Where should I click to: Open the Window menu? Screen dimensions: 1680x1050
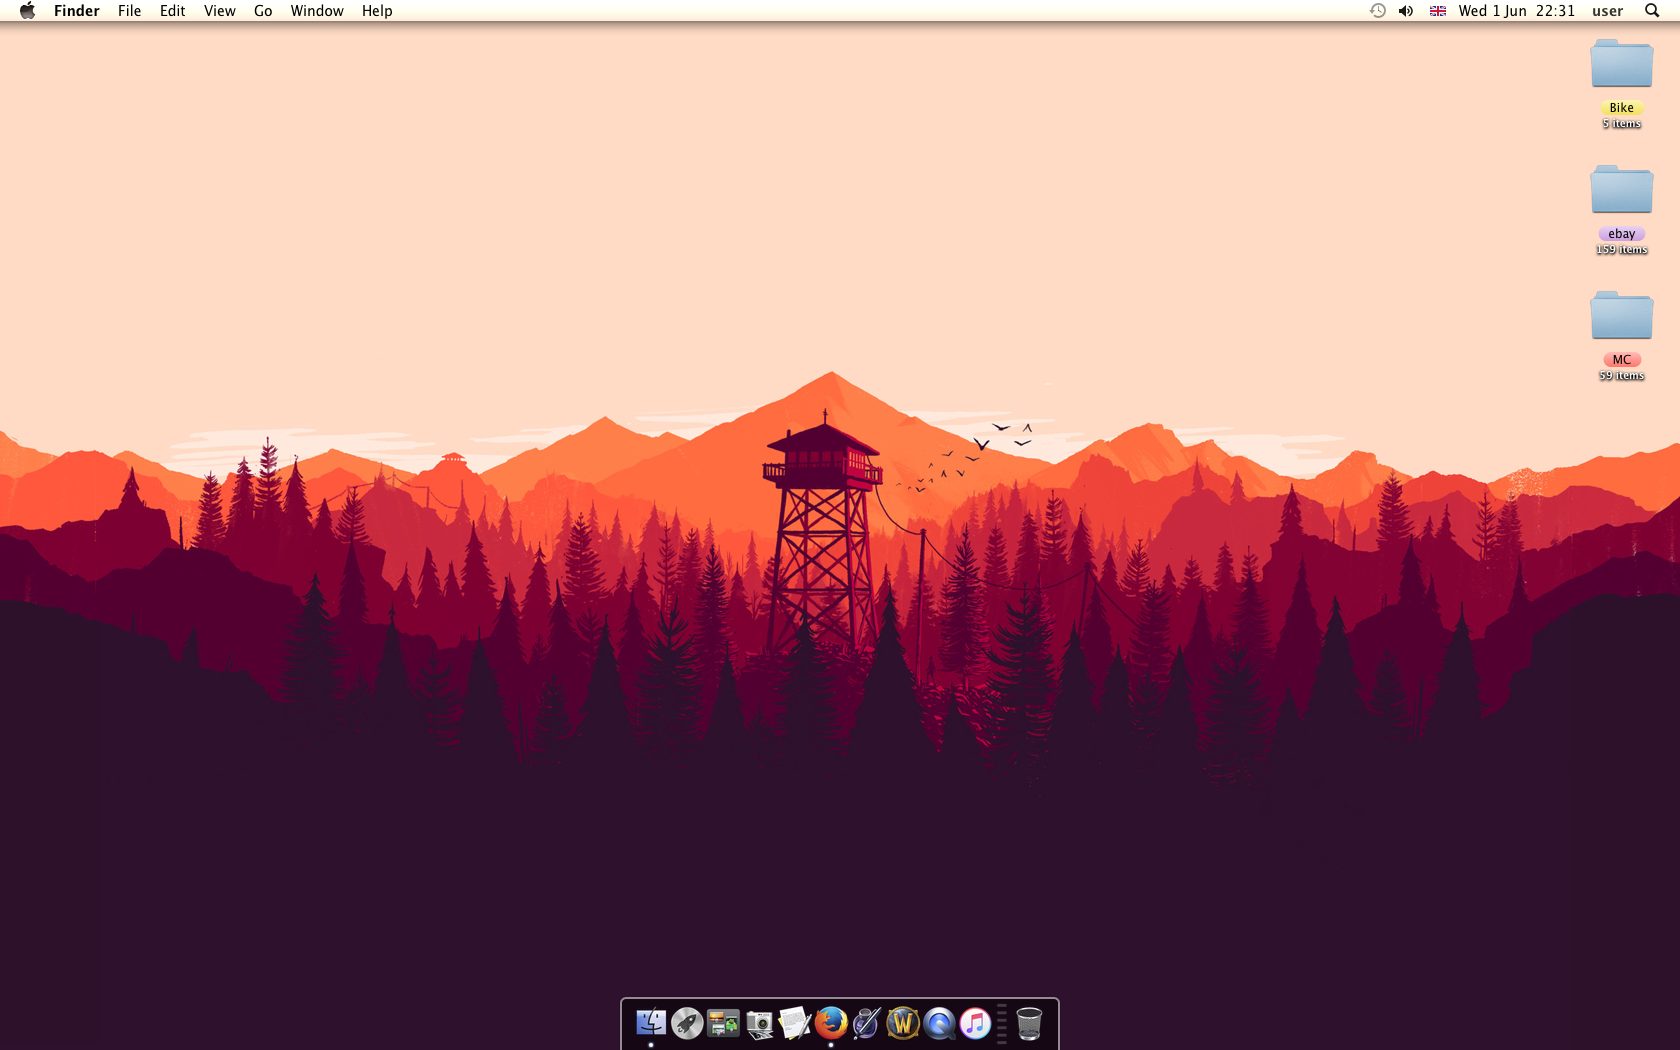point(317,11)
